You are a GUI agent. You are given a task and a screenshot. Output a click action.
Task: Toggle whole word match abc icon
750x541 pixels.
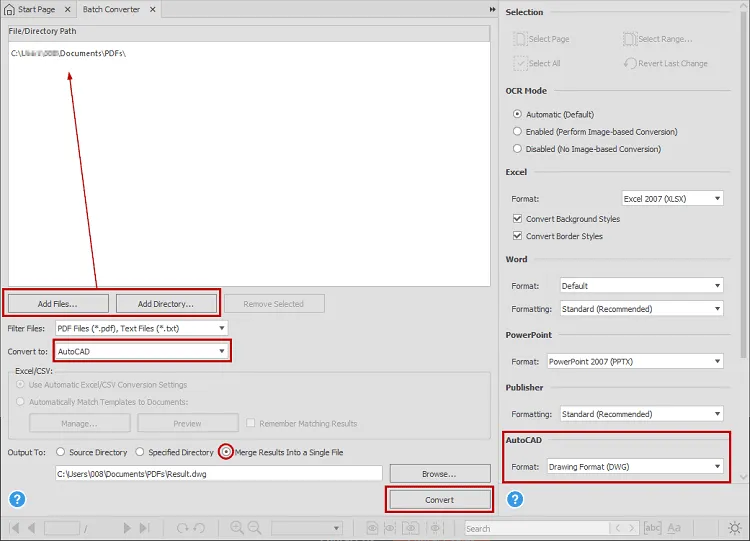point(652,528)
